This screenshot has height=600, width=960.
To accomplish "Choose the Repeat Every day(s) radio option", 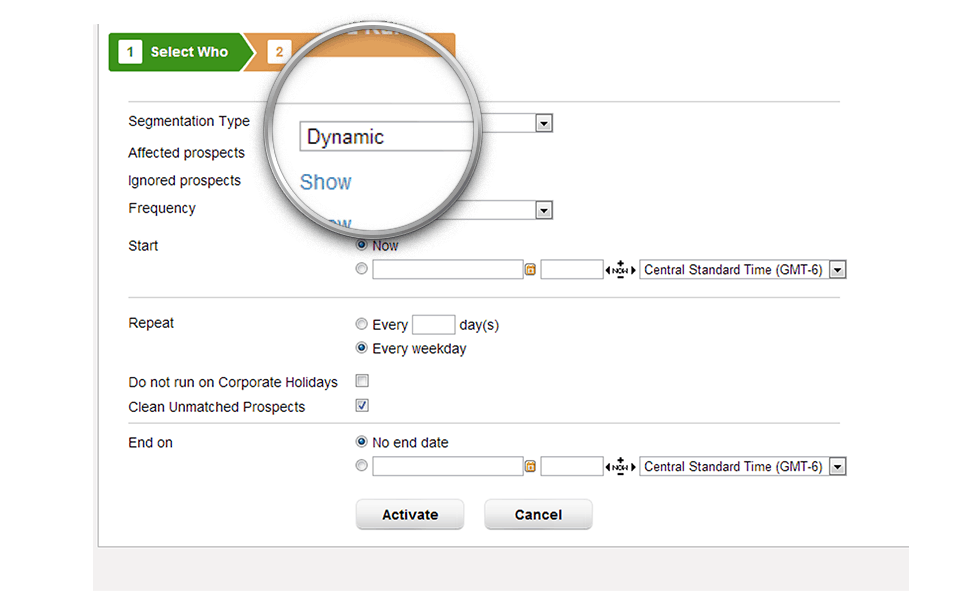I will 362,324.
